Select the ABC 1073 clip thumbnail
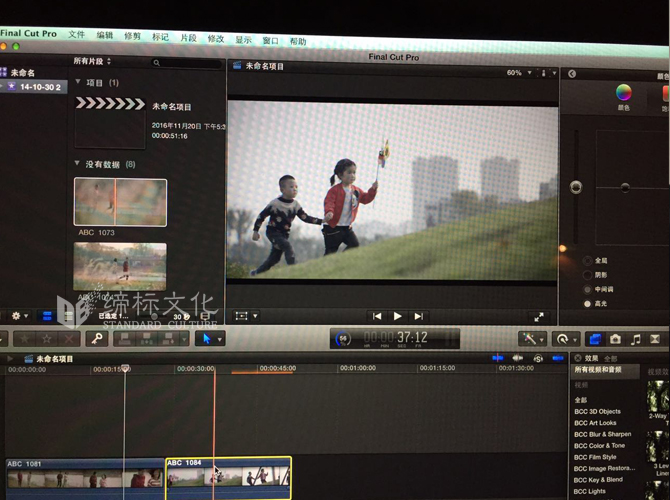This screenshot has height=500, width=670. (x=120, y=202)
